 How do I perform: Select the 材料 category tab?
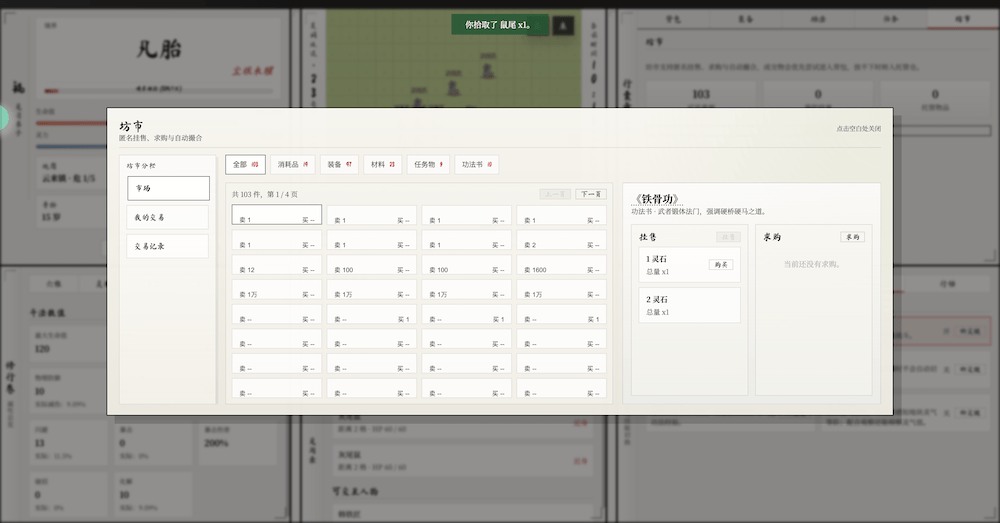[x=383, y=164]
